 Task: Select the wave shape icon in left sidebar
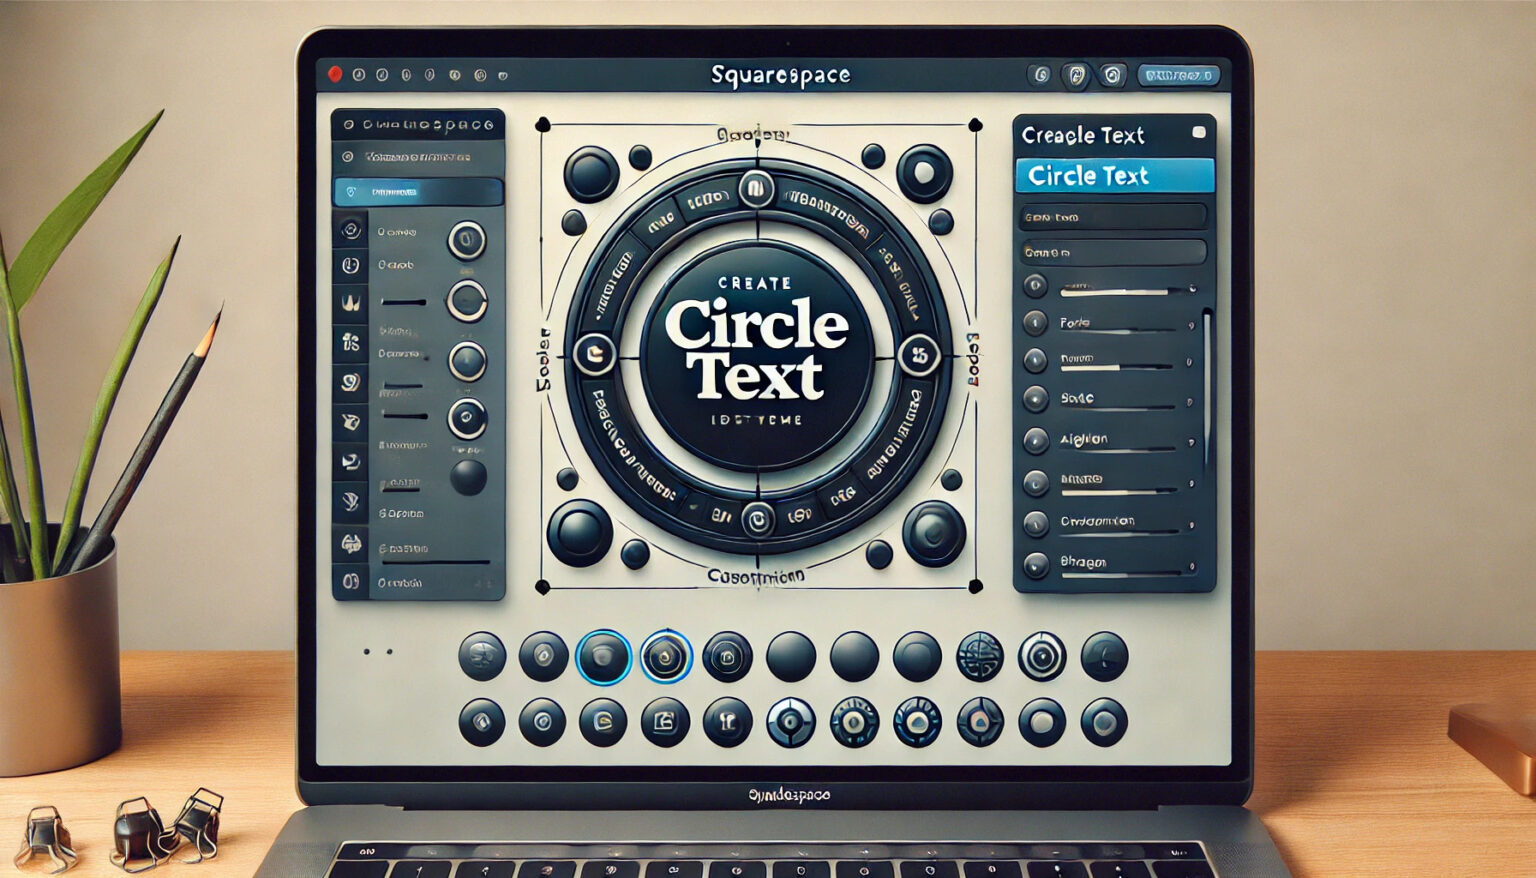[352, 302]
